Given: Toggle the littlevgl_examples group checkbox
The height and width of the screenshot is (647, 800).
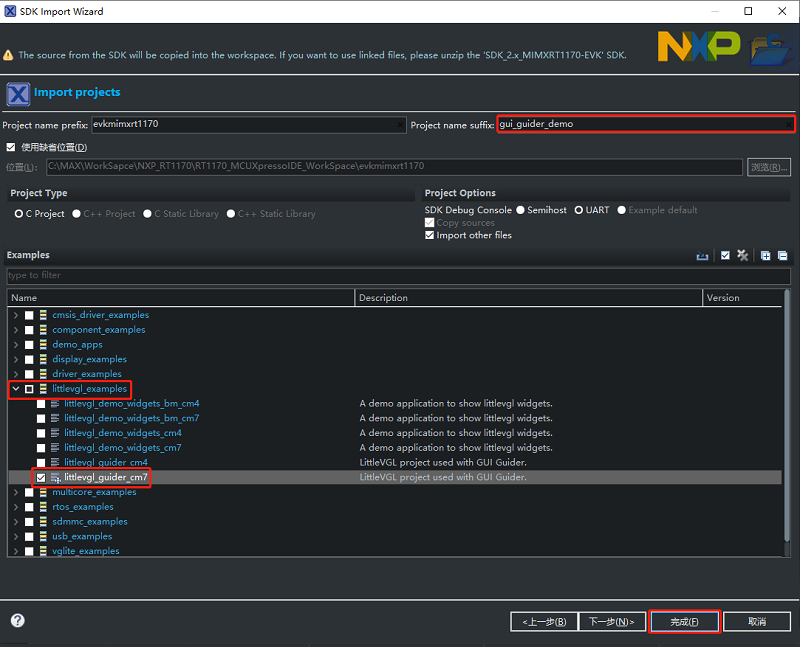Looking at the screenshot, I should coord(29,389).
